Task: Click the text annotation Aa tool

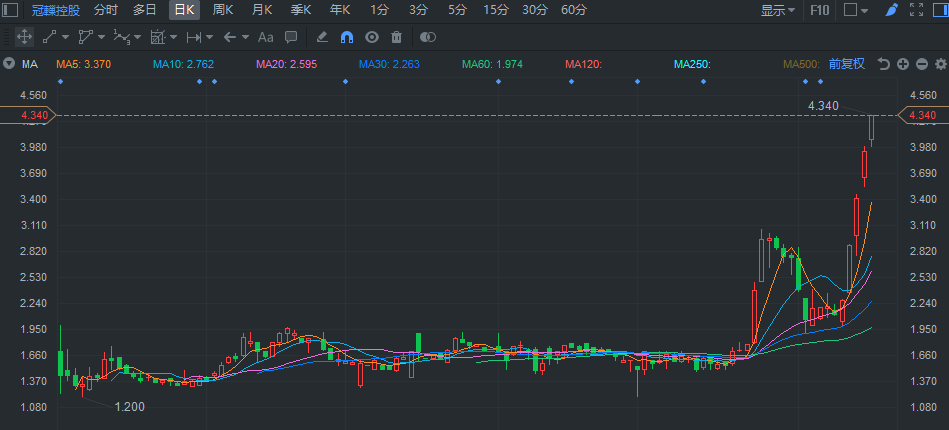Action: (x=265, y=37)
